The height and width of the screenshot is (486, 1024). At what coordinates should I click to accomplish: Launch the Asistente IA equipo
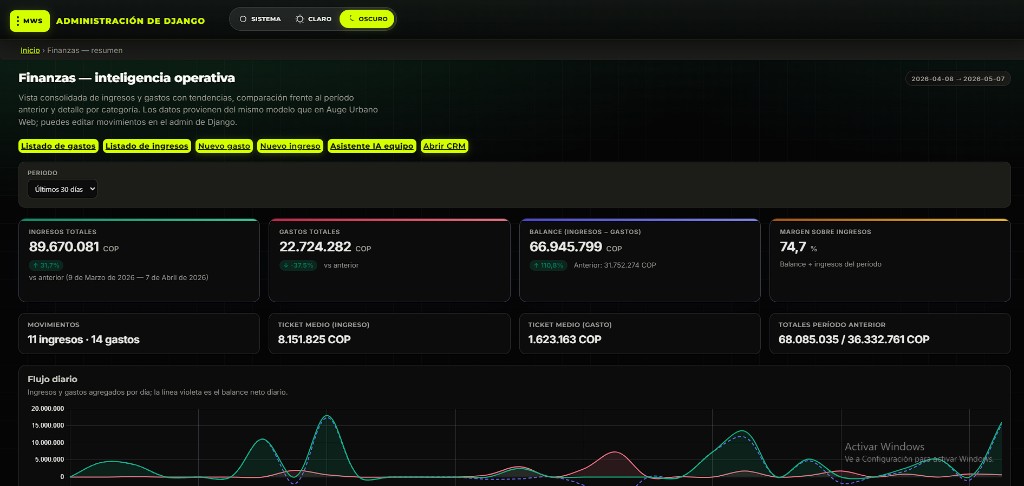(x=372, y=146)
